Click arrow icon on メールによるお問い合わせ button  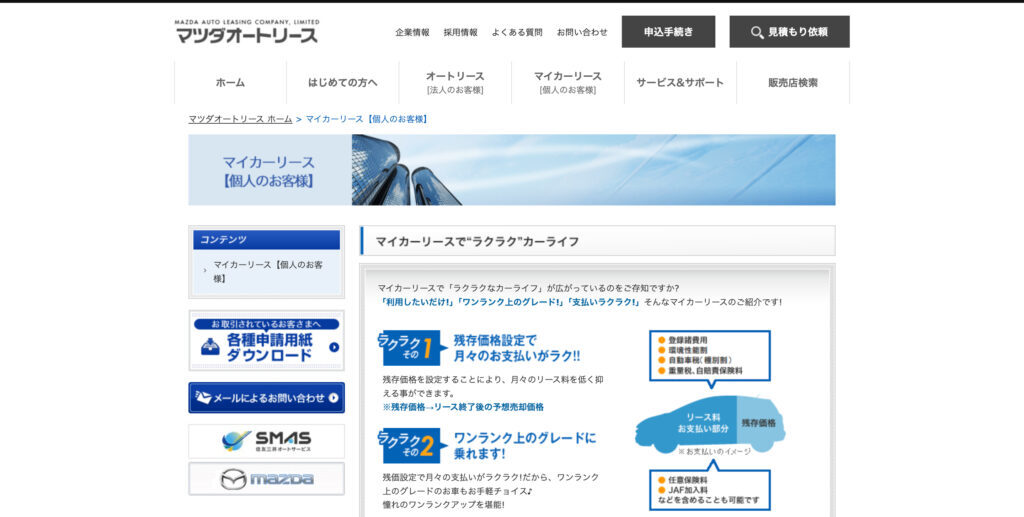tap(334, 398)
